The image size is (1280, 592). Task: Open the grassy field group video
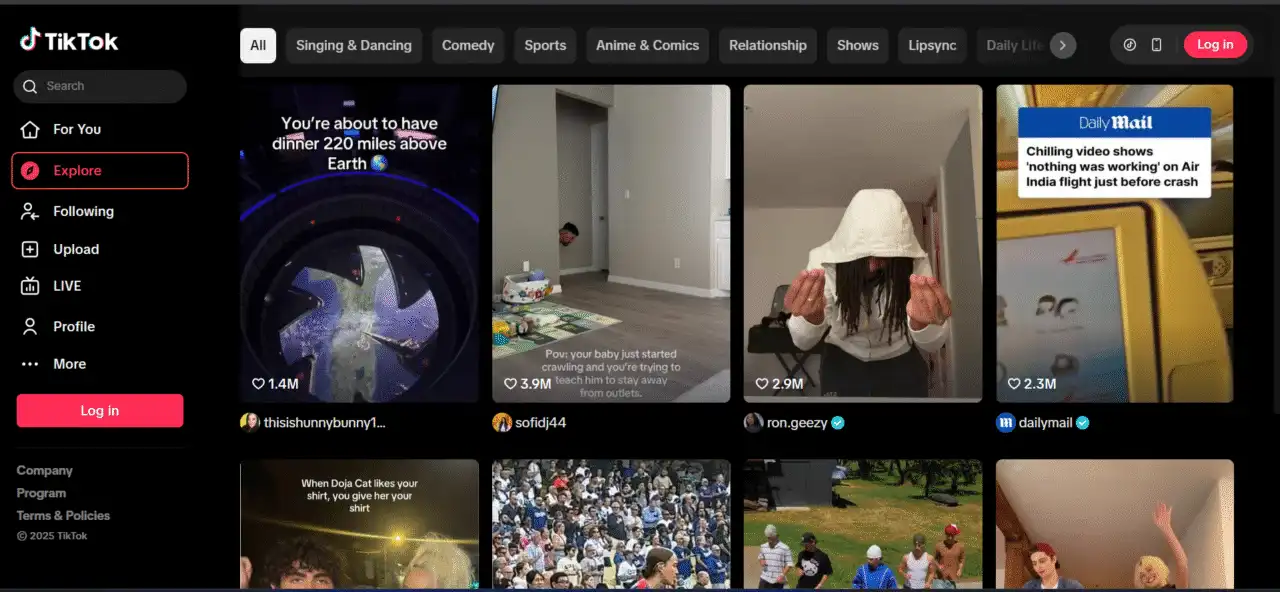tap(863, 524)
